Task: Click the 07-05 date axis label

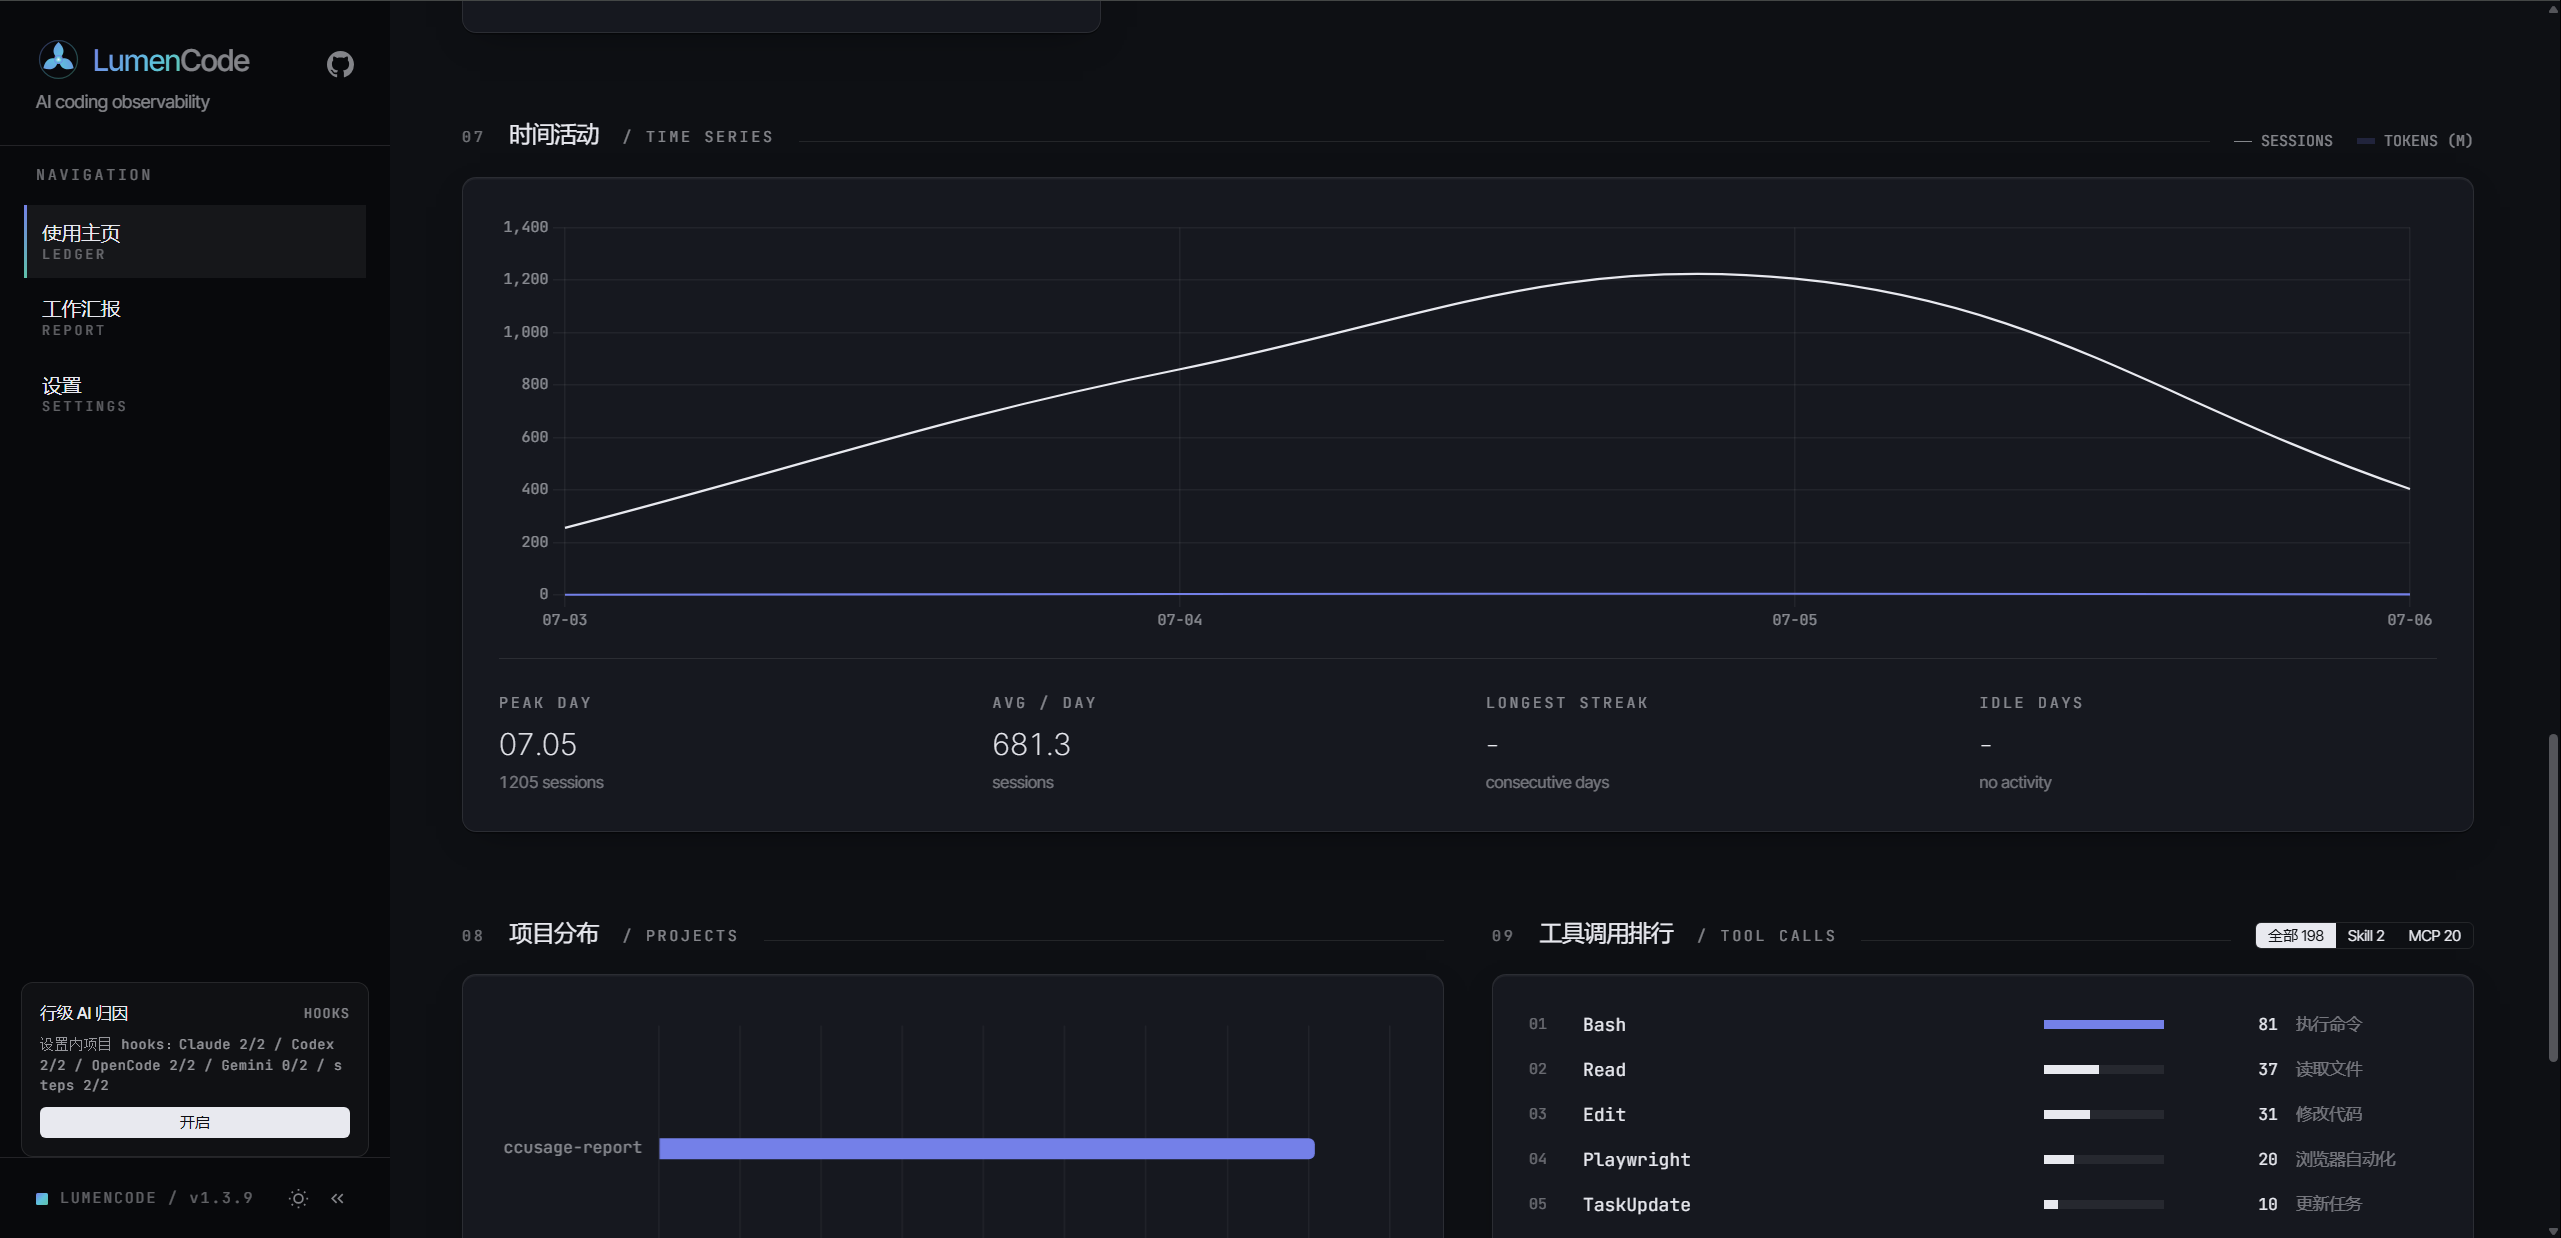Action: point(1794,620)
